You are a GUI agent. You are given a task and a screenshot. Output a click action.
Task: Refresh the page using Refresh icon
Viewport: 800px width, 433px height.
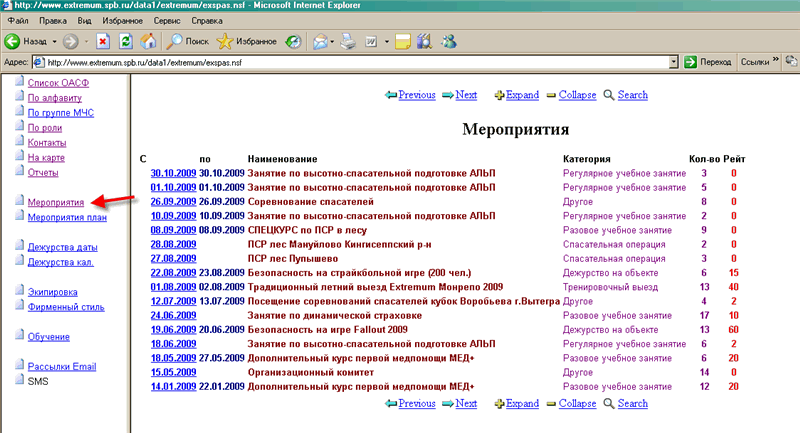(126, 41)
